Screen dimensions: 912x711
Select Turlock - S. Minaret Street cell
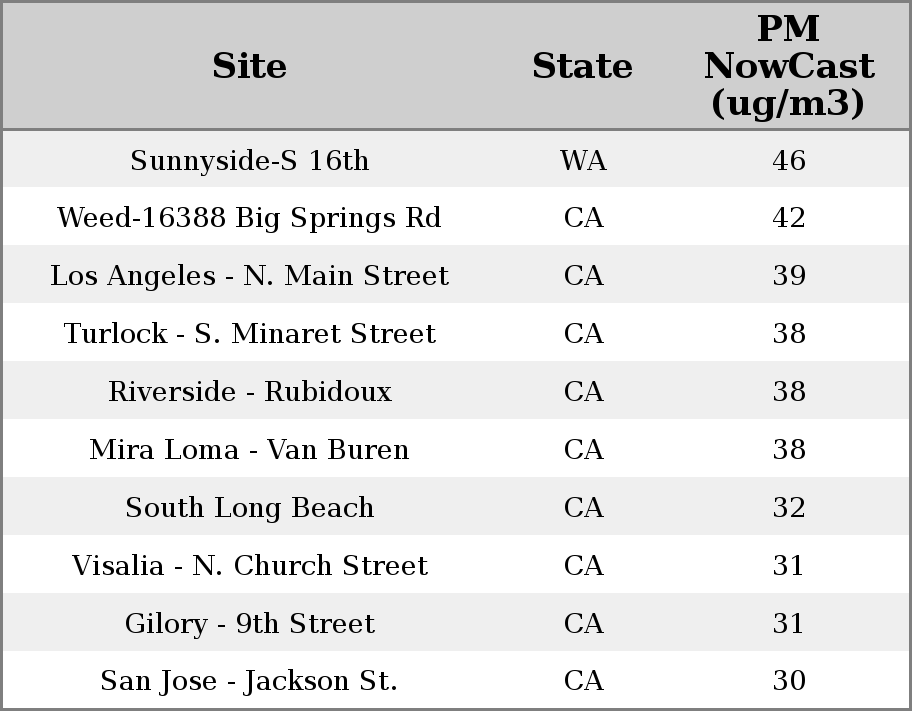pyautogui.click(x=249, y=333)
